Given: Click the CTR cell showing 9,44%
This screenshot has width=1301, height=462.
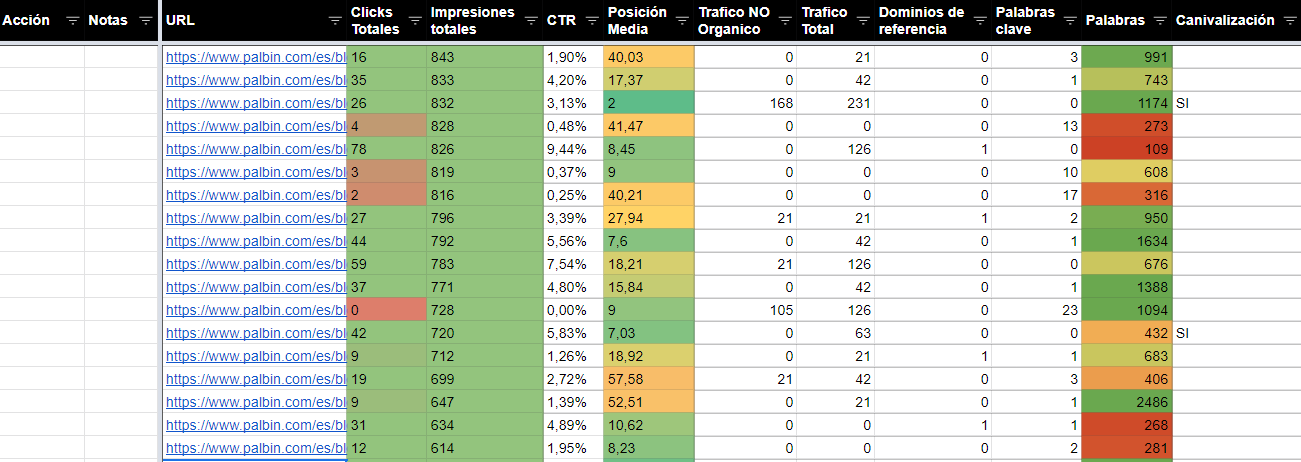Looking at the screenshot, I should (x=573, y=150).
